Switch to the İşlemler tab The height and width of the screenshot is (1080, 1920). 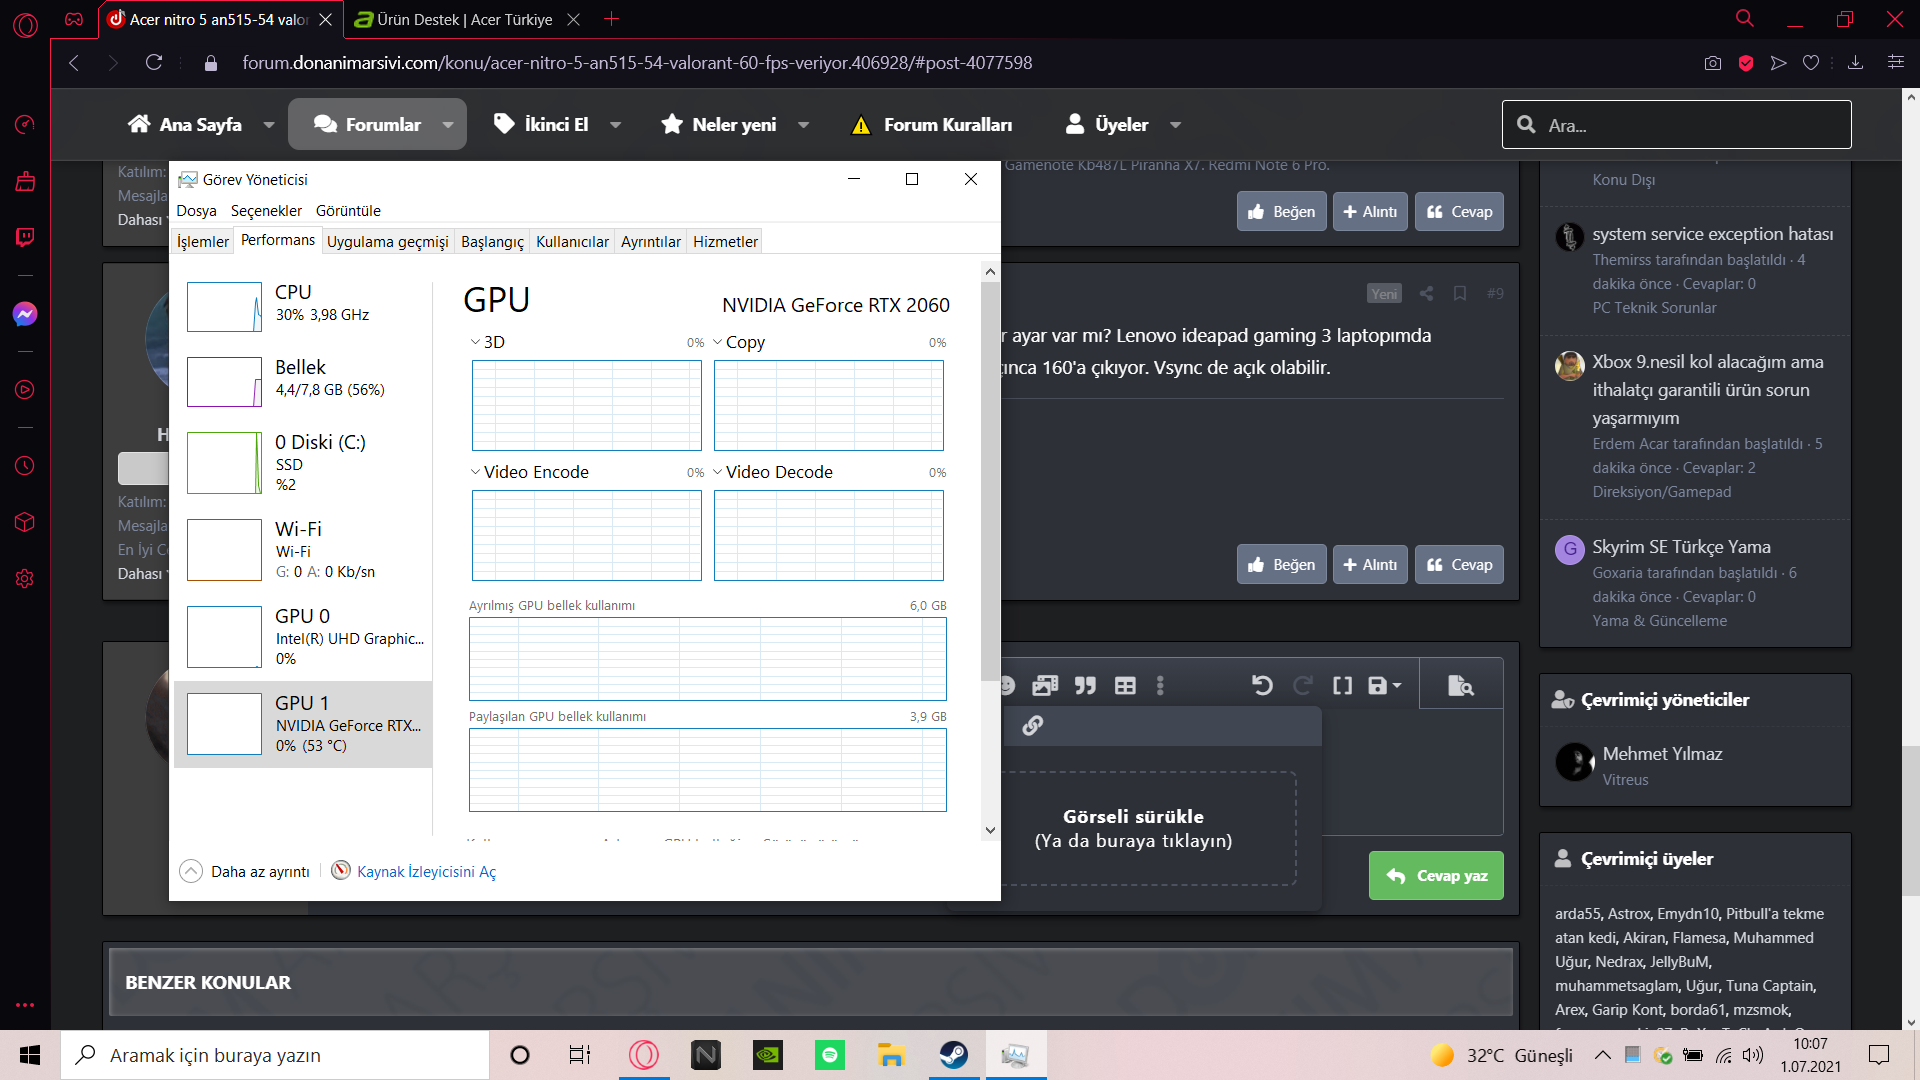[x=203, y=242]
